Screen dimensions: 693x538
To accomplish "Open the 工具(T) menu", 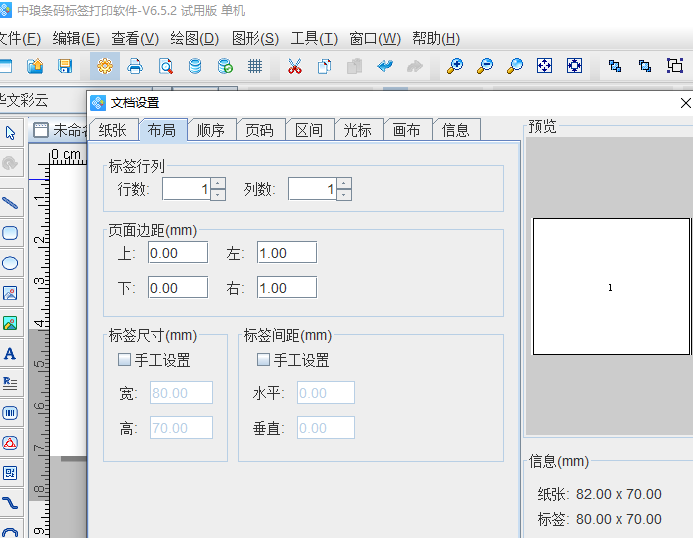I will pyautogui.click(x=314, y=39).
